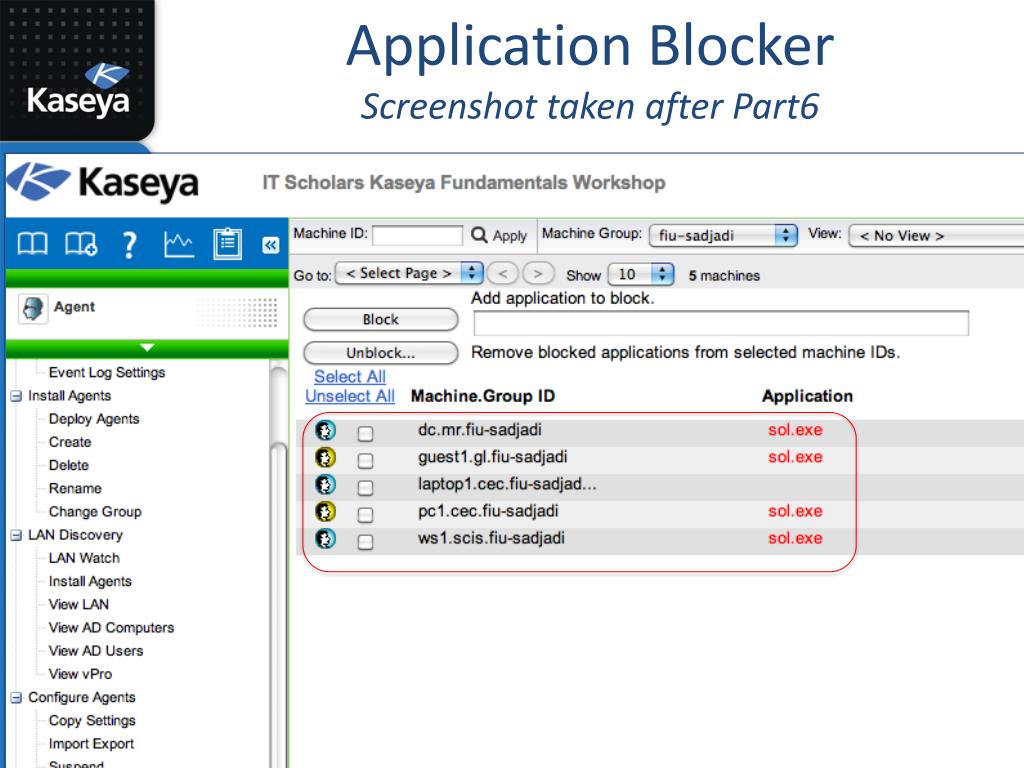Image resolution: width=1024 pixels, height=768 pixels.
Task: Open the View dropdown showing No View
Action: [x=936, y=235]
